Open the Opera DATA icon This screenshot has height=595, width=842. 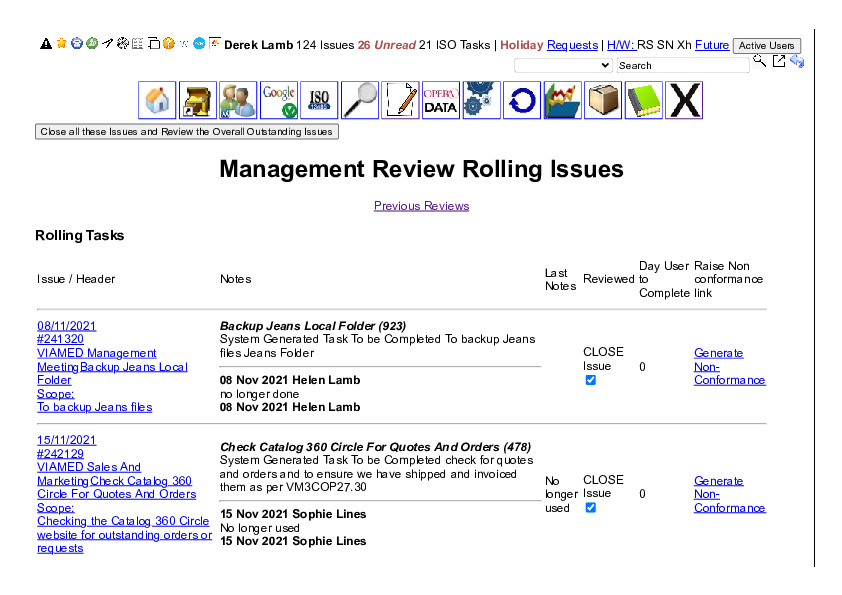(x=441, y=100)
